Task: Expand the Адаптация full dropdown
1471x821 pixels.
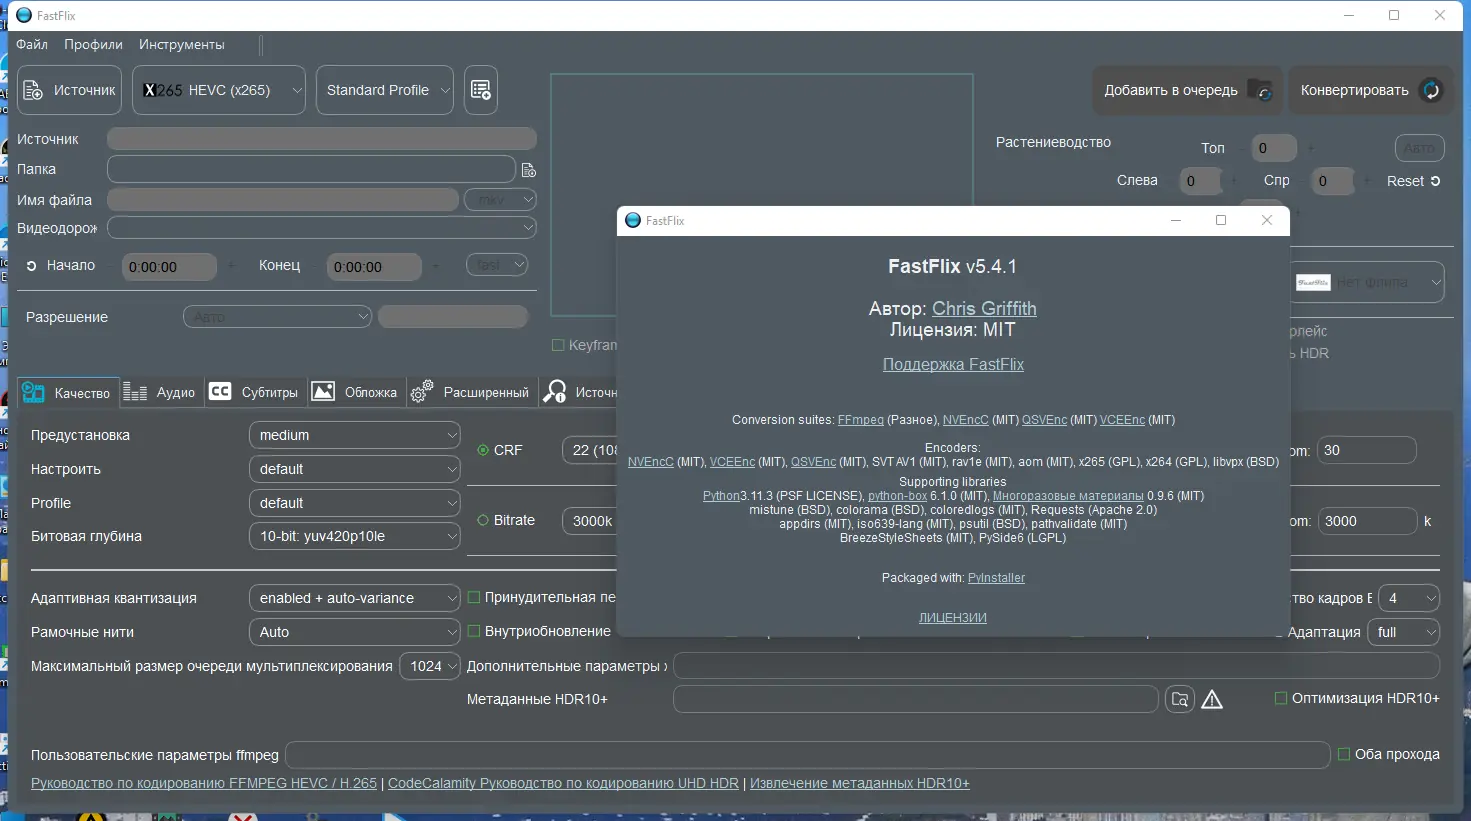Action: coord(1403,632)
